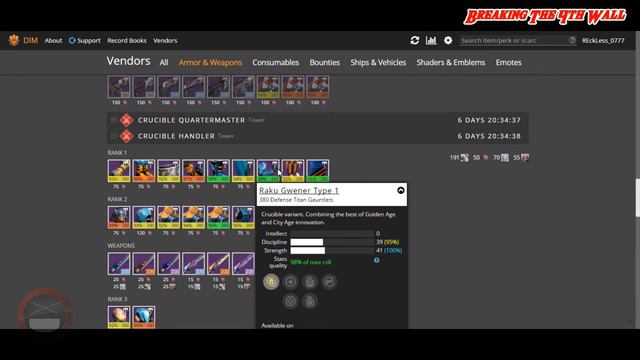Image resolution: width=640 pixels, height=360 pixels.
Task: Click the '98% of max roll' text
Action: [311, 262]
